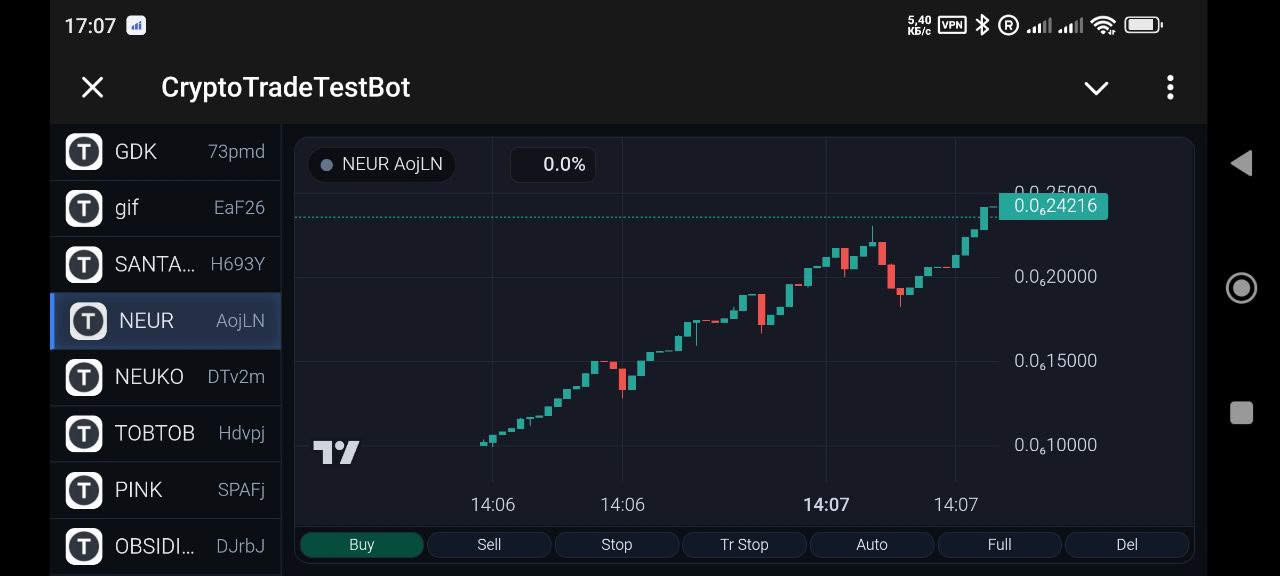Click the Tr Stop button
The width and height of the screenshot is (1280, 576).
click(x=744, y=544)
